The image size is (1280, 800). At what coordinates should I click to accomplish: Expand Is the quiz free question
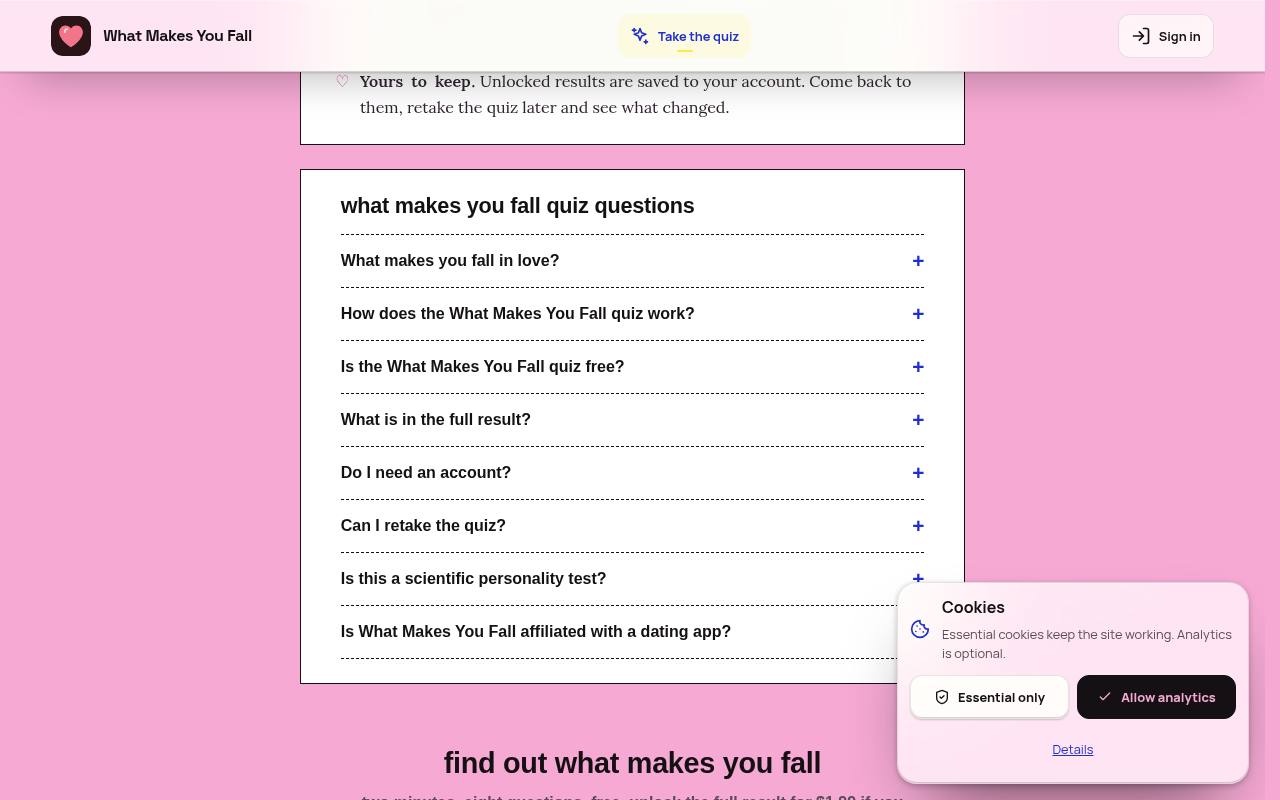click(x=632, y=367)
